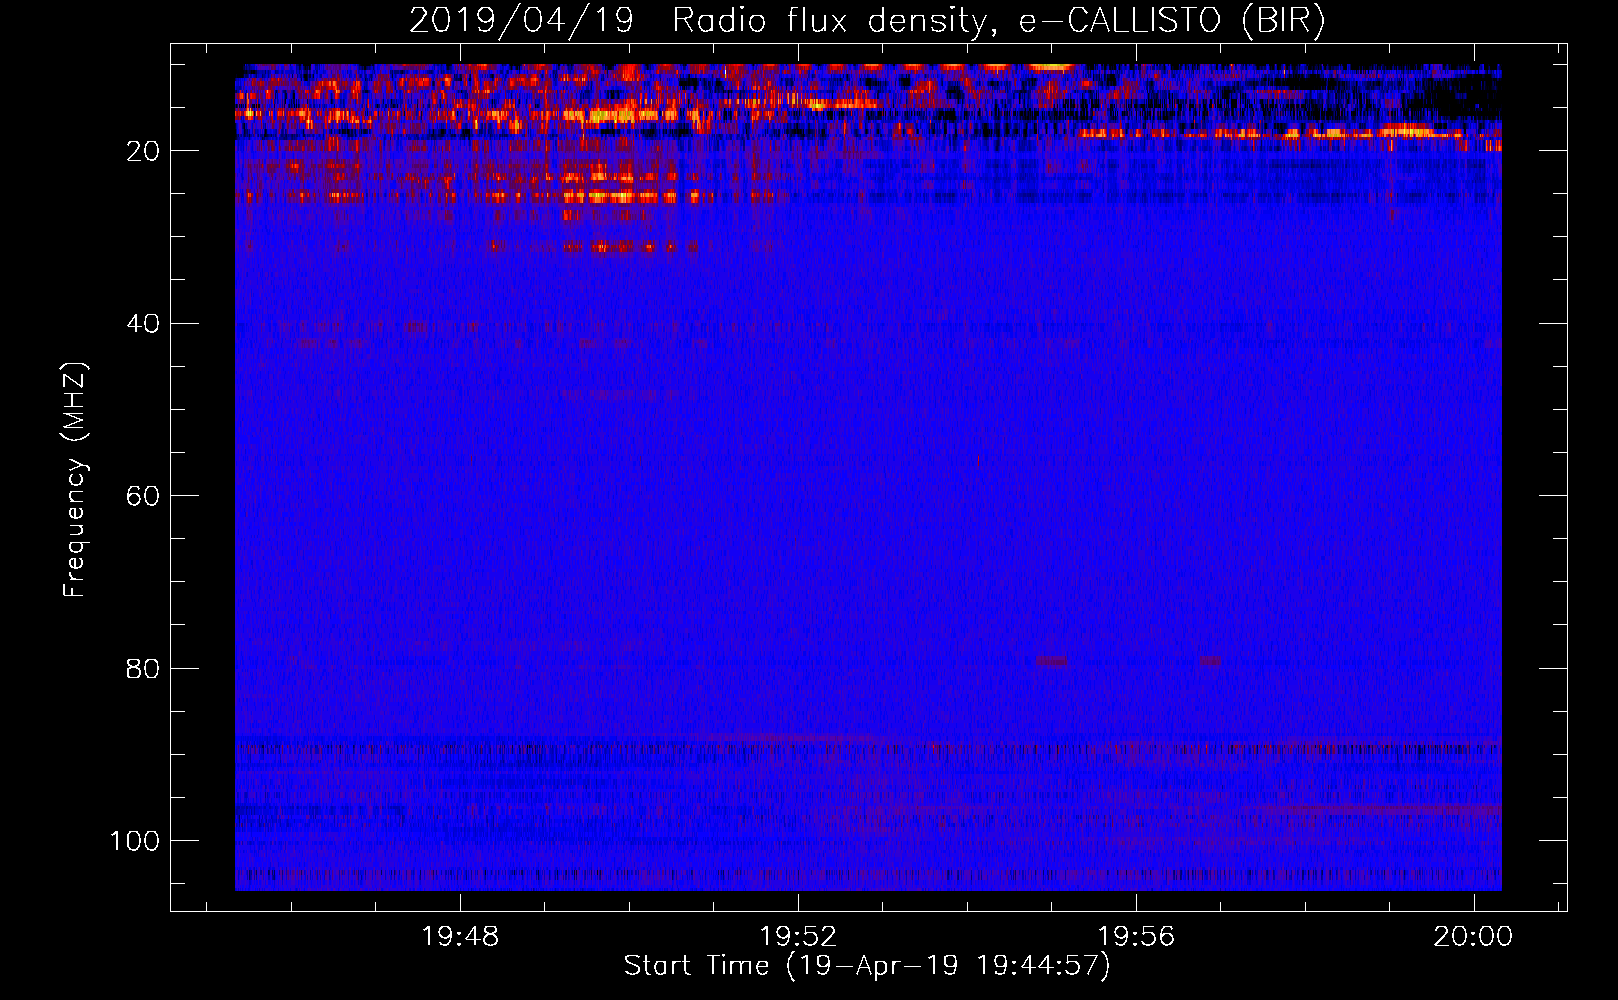Image resolution: width=1618 pixels, height=1000 pixels.
Task: Click the 60 frequency tick label
Action: click(143, 496)
